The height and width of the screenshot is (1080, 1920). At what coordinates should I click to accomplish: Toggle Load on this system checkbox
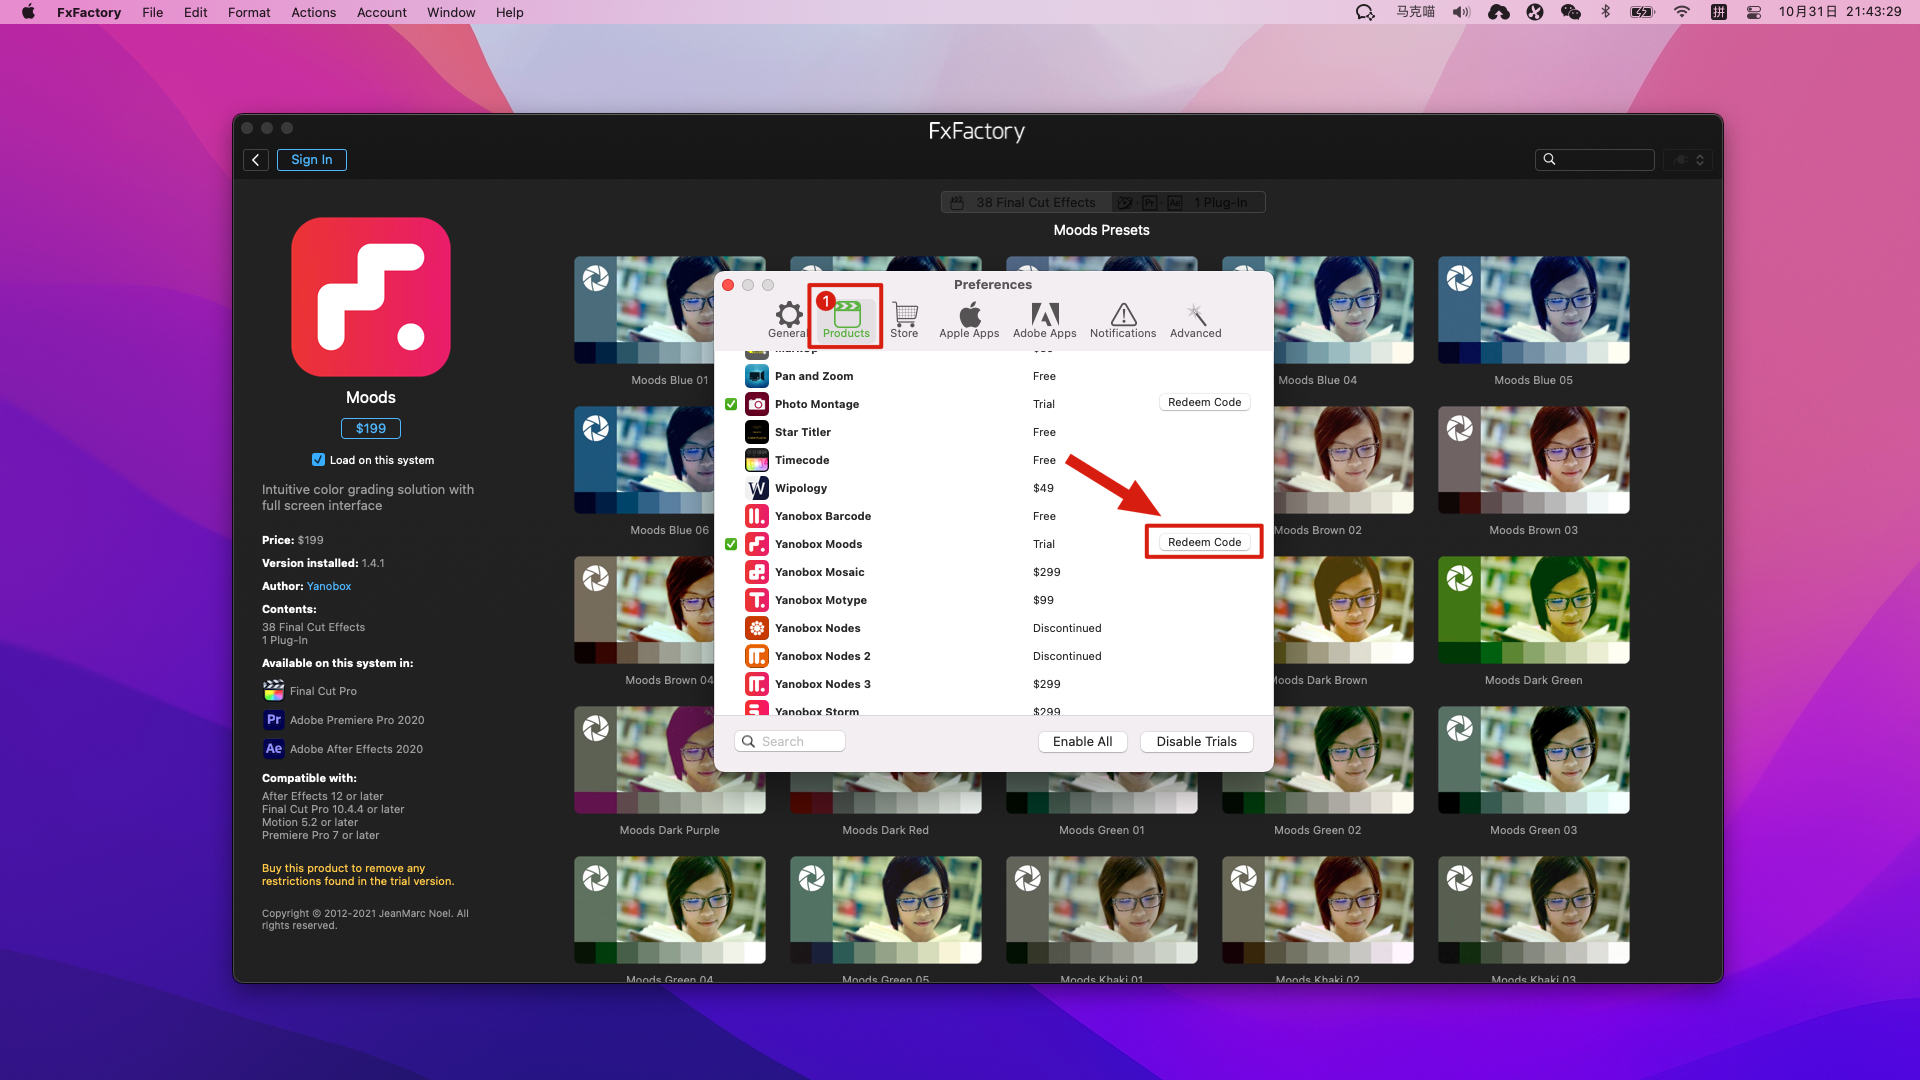(x=318, y=460)
